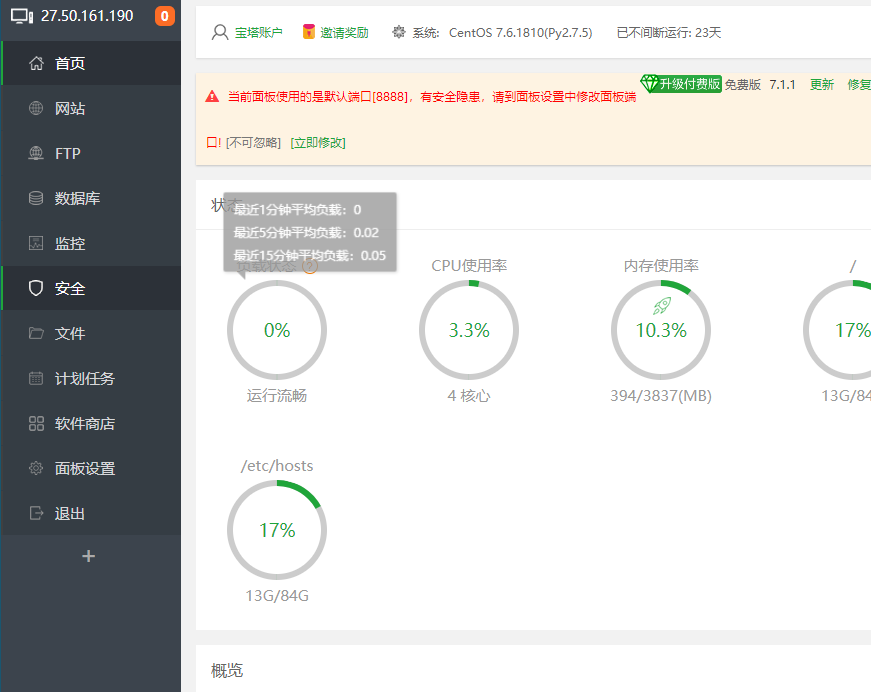This screenshot has width=871, height=692.
Task: Click the orange notification count badge
Action: tap(164, 16)
